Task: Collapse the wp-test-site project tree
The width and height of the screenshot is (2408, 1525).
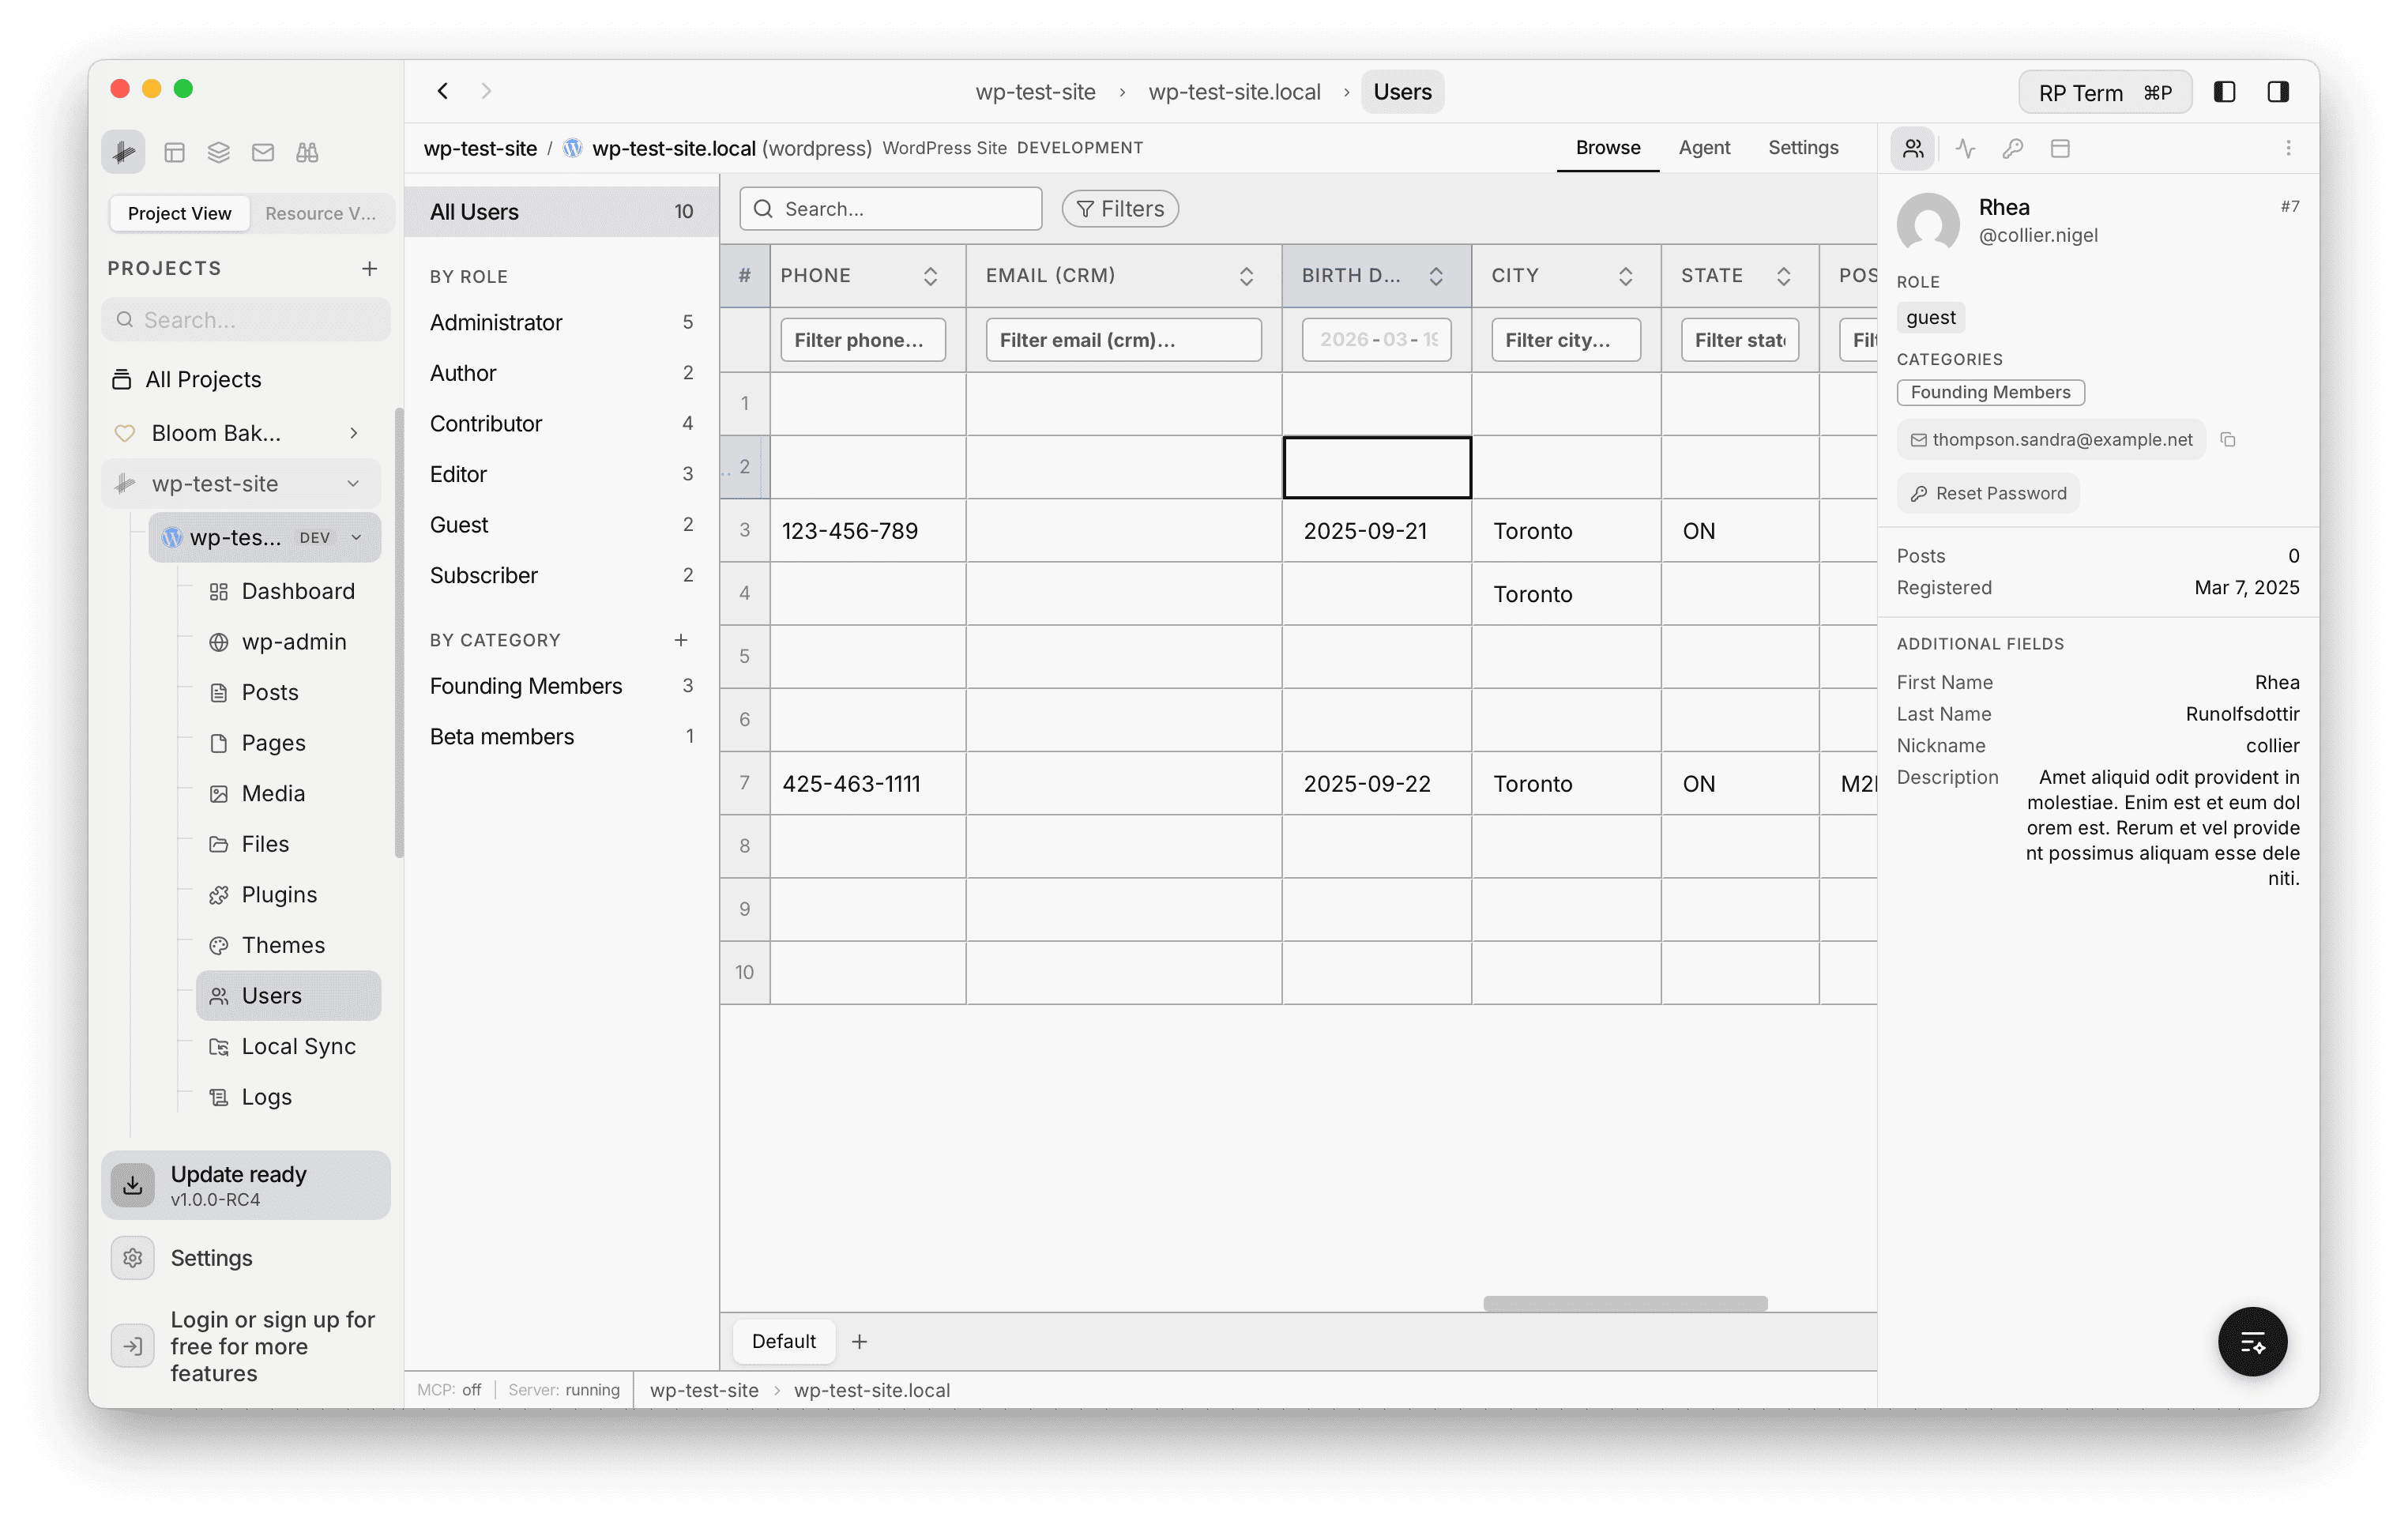Action: 355,483
